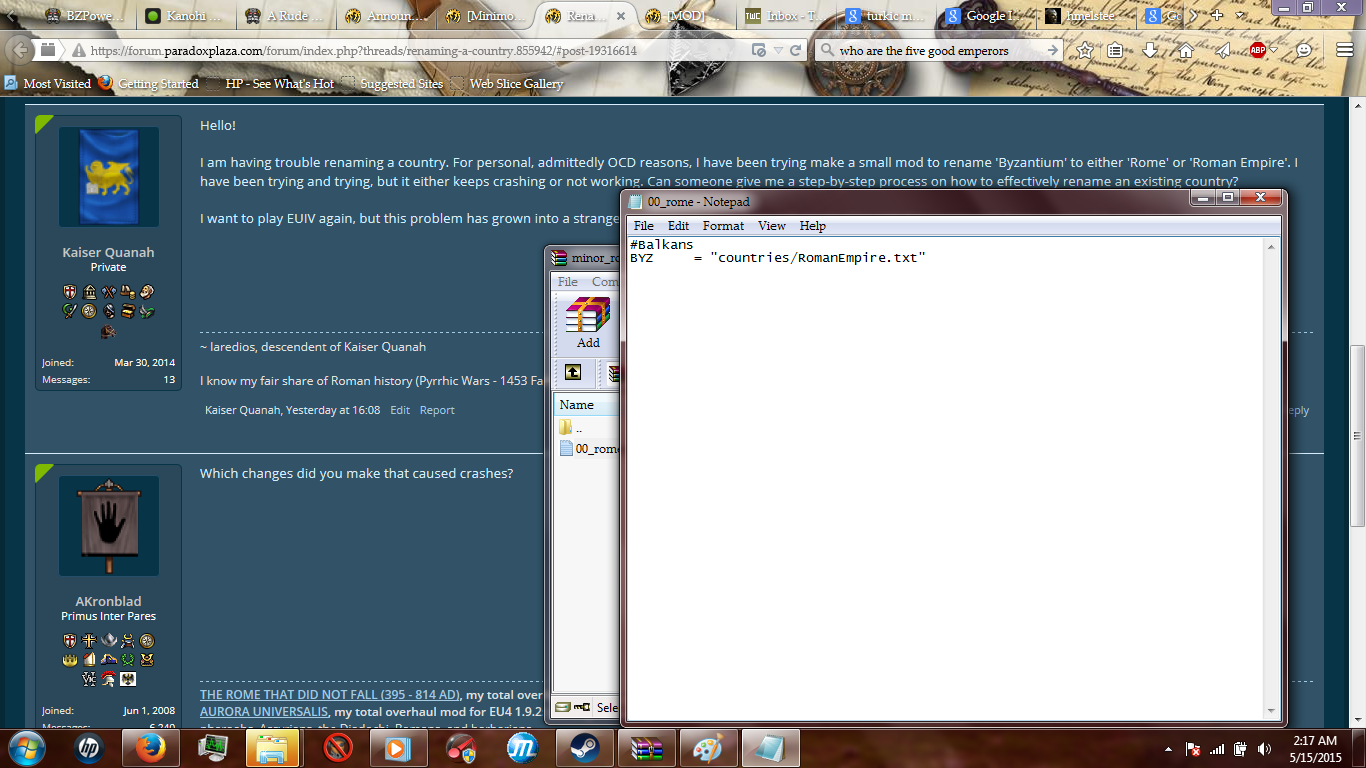Click inside the browser search field
Viewport: 1366px width, 768px height.
tap(930, 48)
